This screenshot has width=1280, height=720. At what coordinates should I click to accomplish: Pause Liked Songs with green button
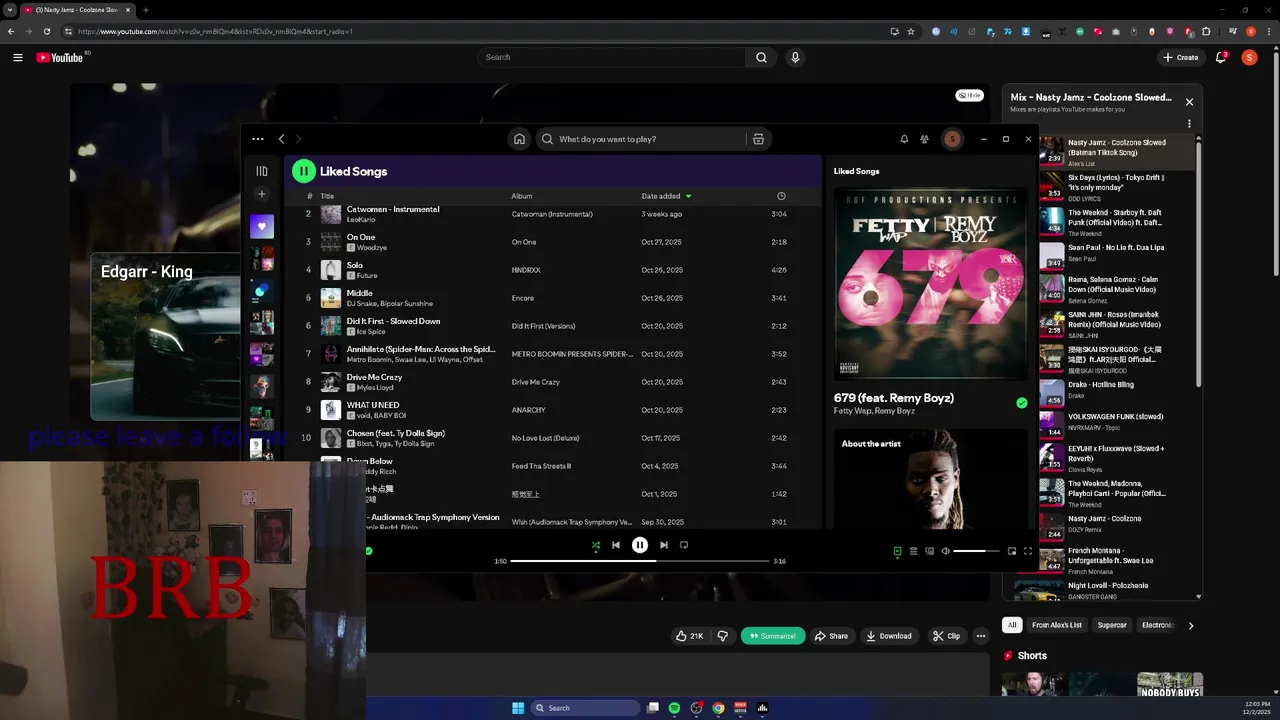tap(303, 171)
